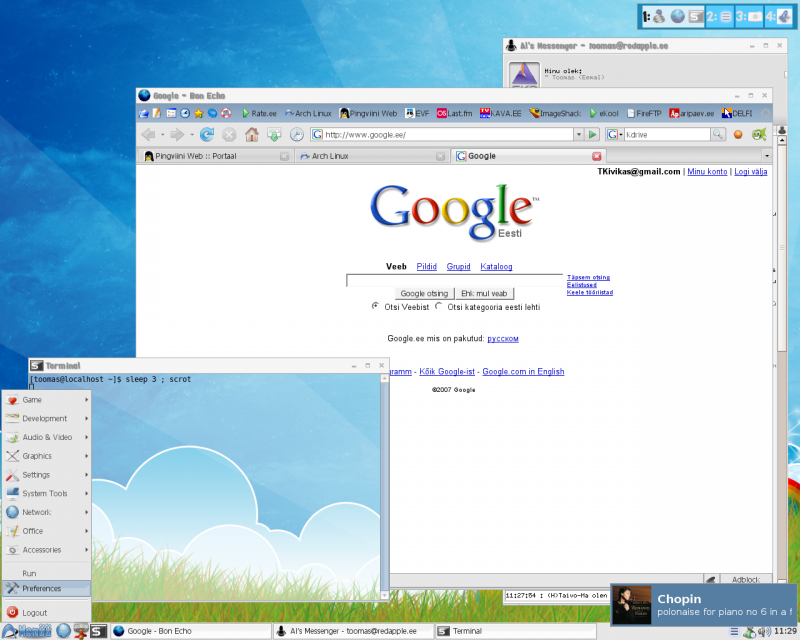Follow the 'Logi välja' link
Viewport: 800px width, 640px height.
[x=751, y=171]
